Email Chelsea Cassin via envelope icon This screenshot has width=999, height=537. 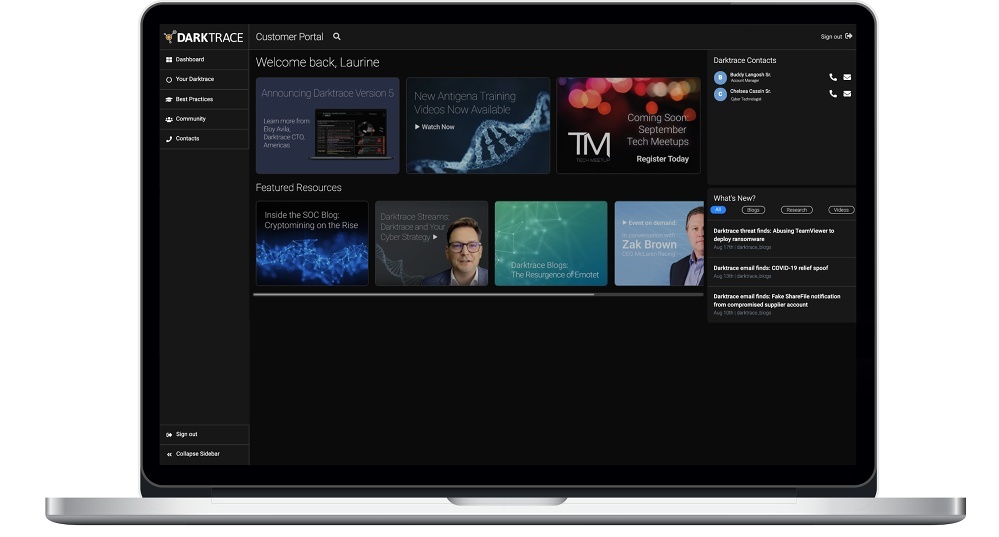[x=847, y=94]
